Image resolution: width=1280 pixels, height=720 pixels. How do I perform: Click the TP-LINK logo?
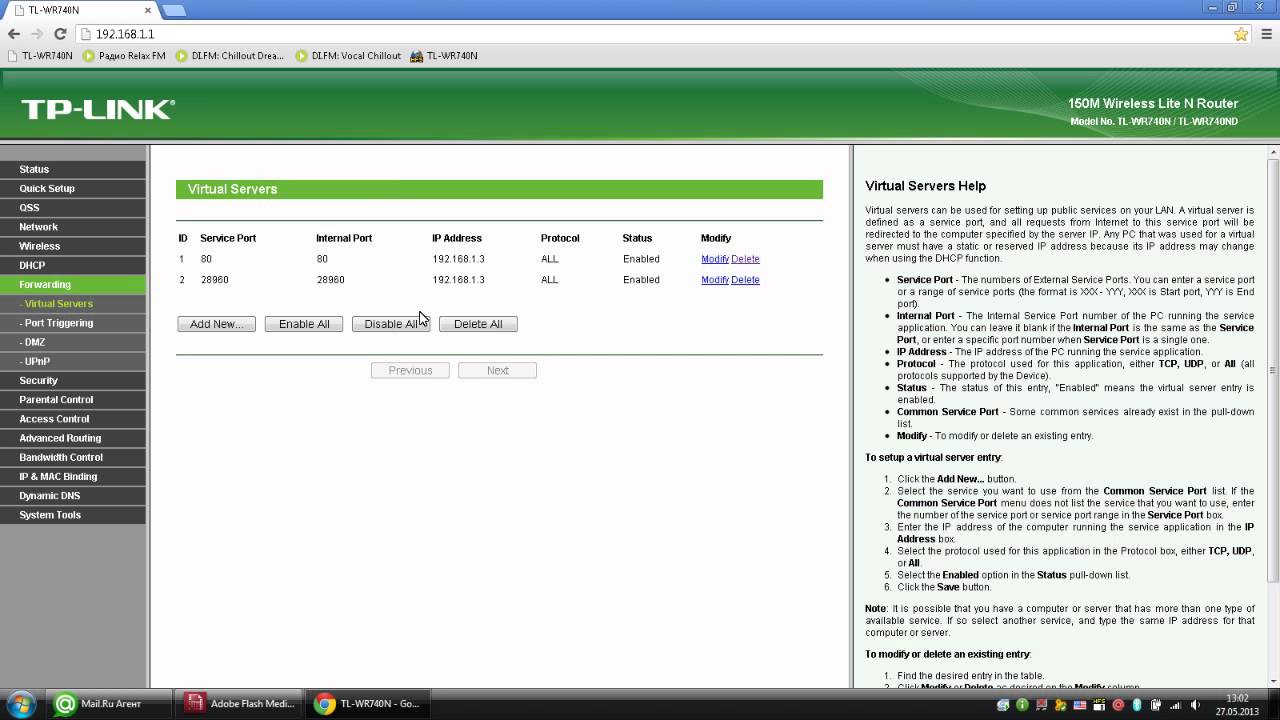[97, 109]
